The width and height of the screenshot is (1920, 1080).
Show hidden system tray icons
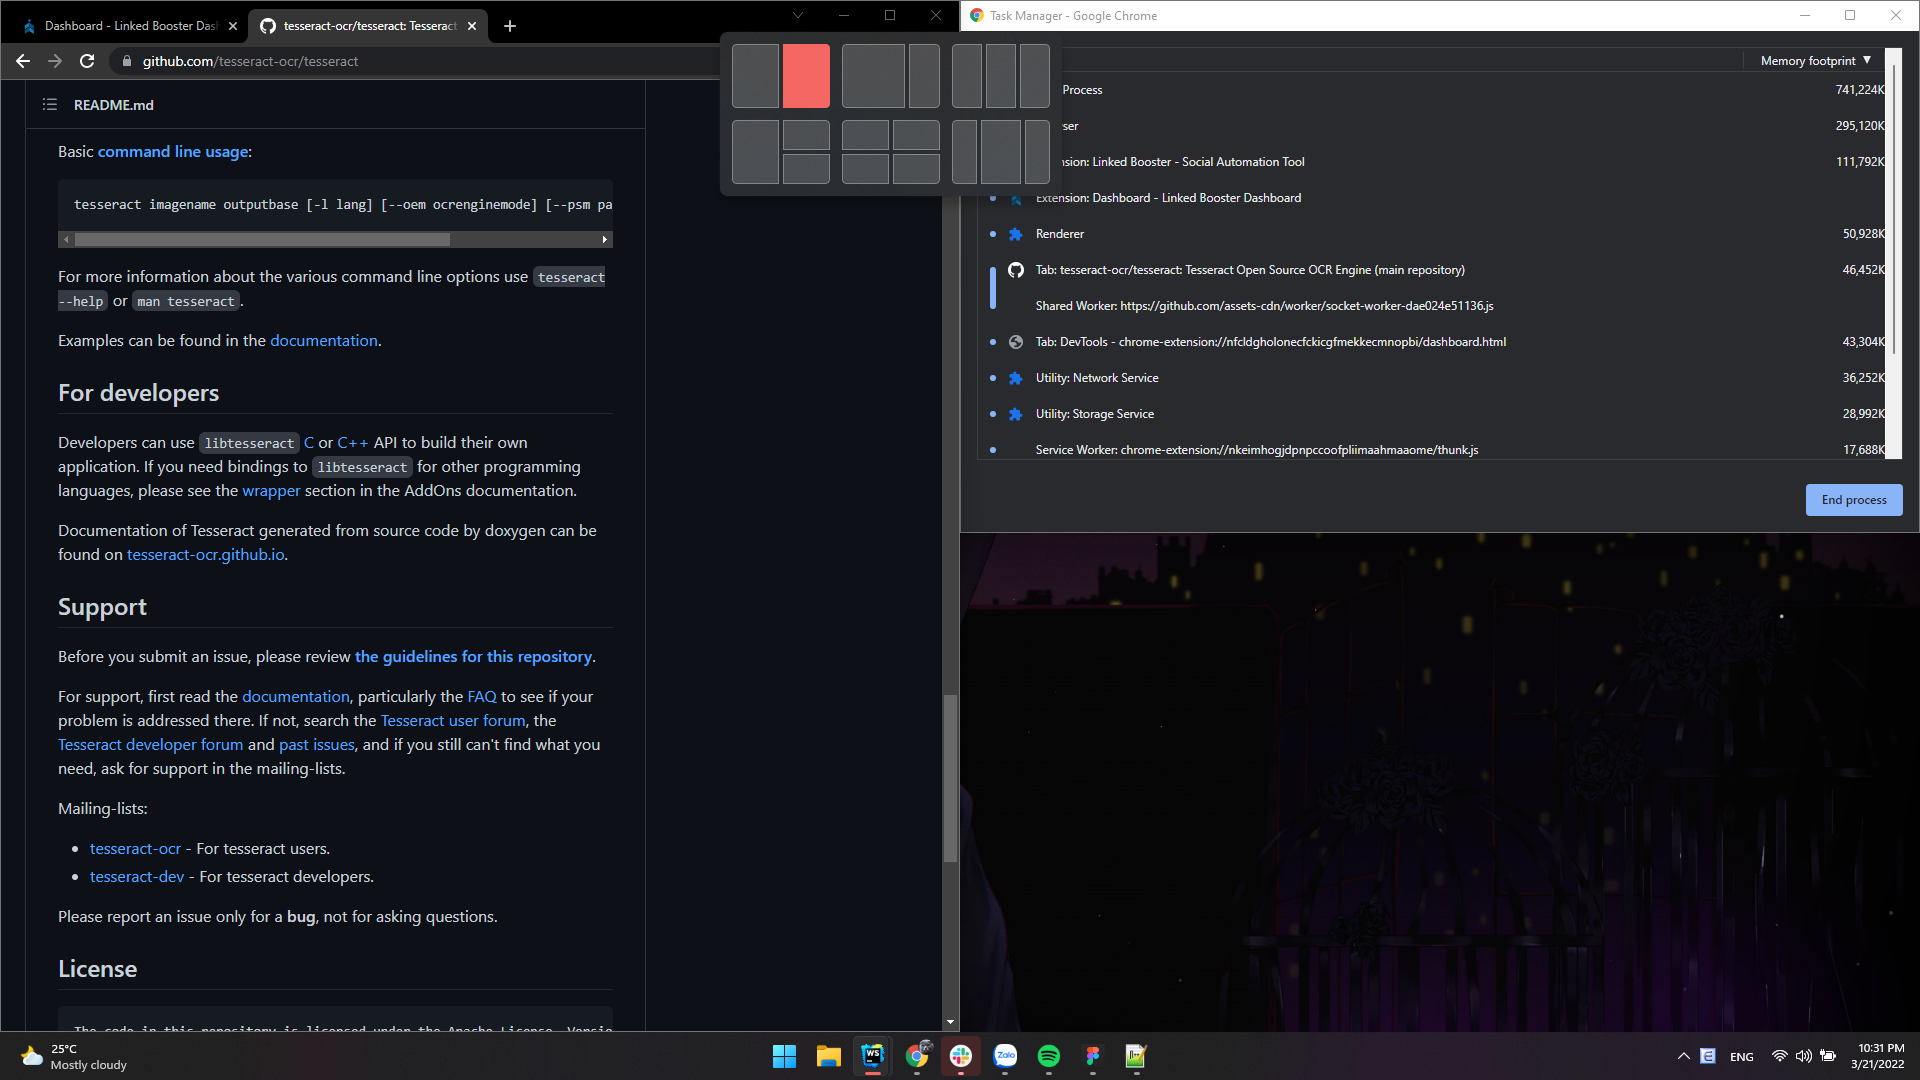(1684, 1056)
